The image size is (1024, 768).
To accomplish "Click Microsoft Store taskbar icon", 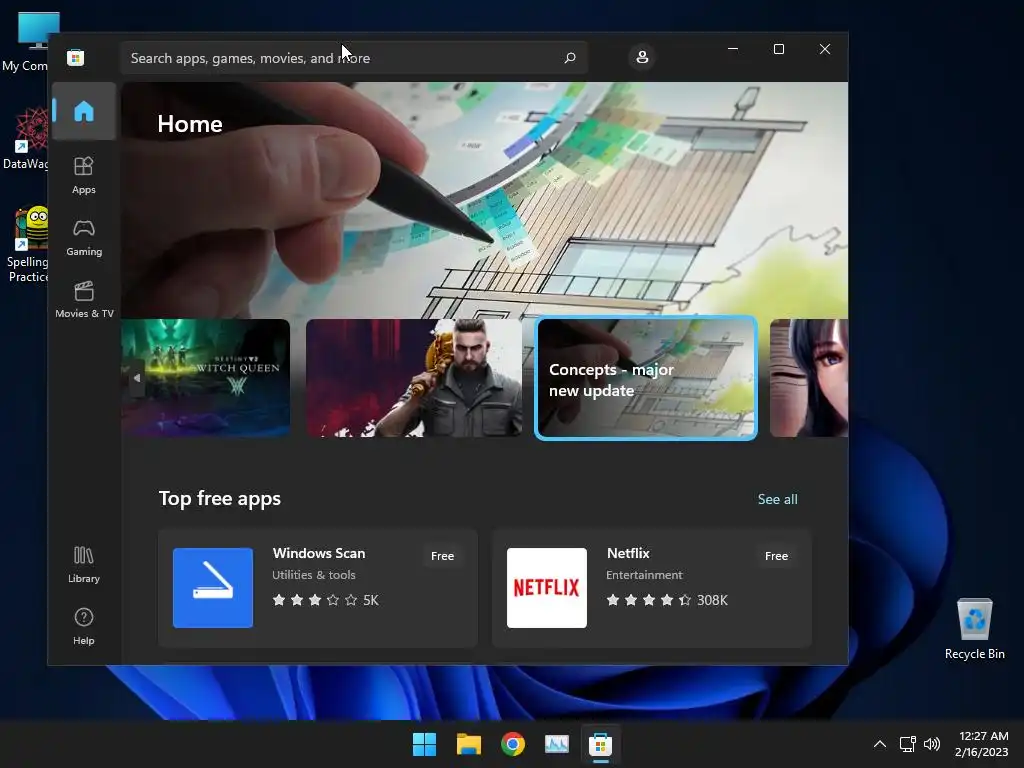I will 600,744.
